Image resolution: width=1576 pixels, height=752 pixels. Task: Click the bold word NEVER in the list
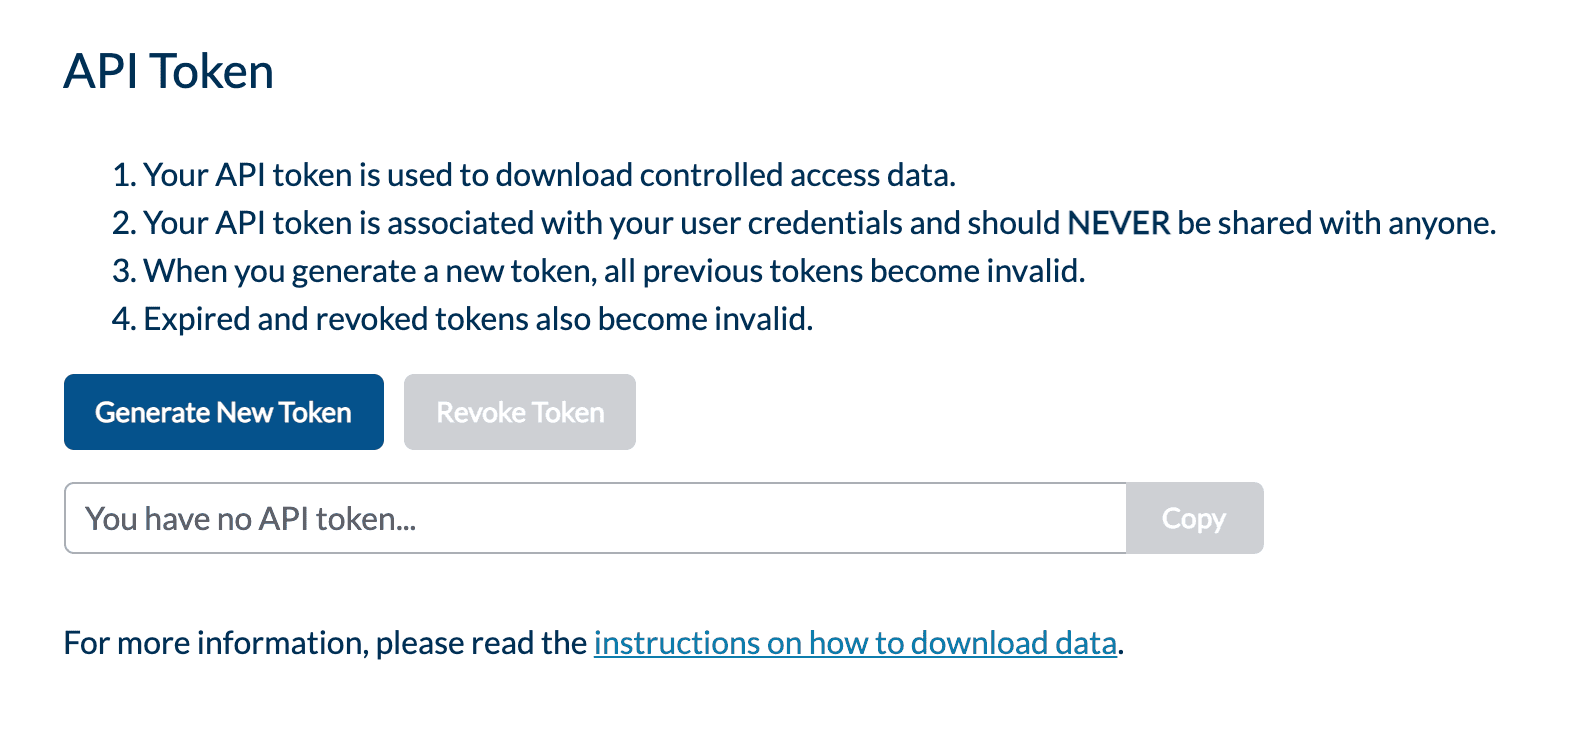point(1118,223)
